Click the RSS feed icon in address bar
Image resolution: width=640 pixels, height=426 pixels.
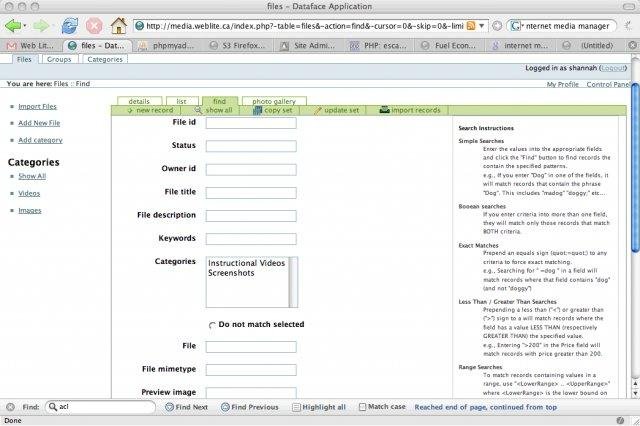pyautogui.click(x=471, y=26)
